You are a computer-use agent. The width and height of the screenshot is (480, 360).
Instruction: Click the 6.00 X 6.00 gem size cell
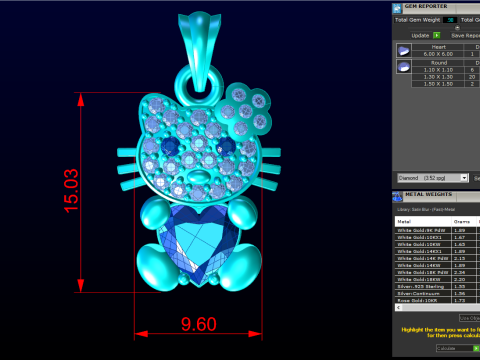(438, 54)
